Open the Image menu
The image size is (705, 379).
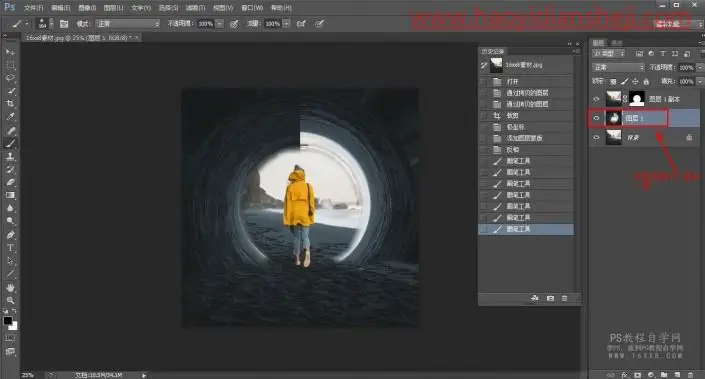87,8
